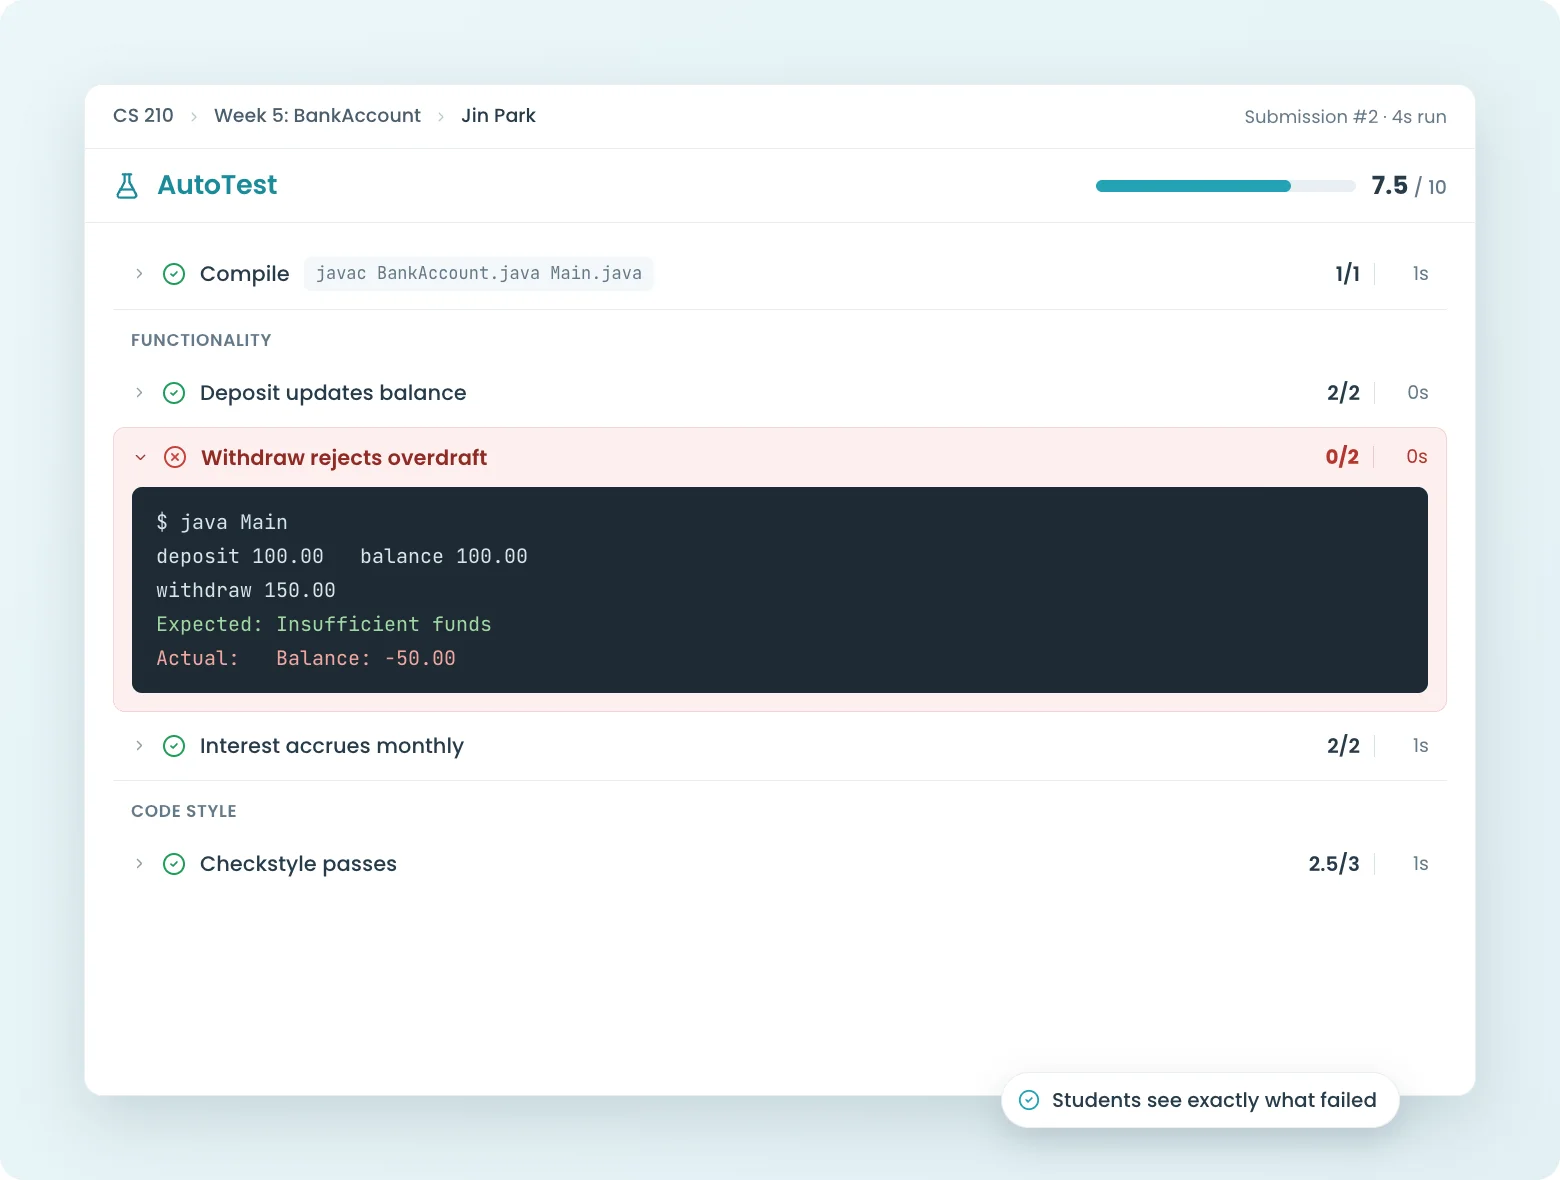Click the Checkstyle passes title
Viewport: 1560px width, 1180px height.
point(298,864)
